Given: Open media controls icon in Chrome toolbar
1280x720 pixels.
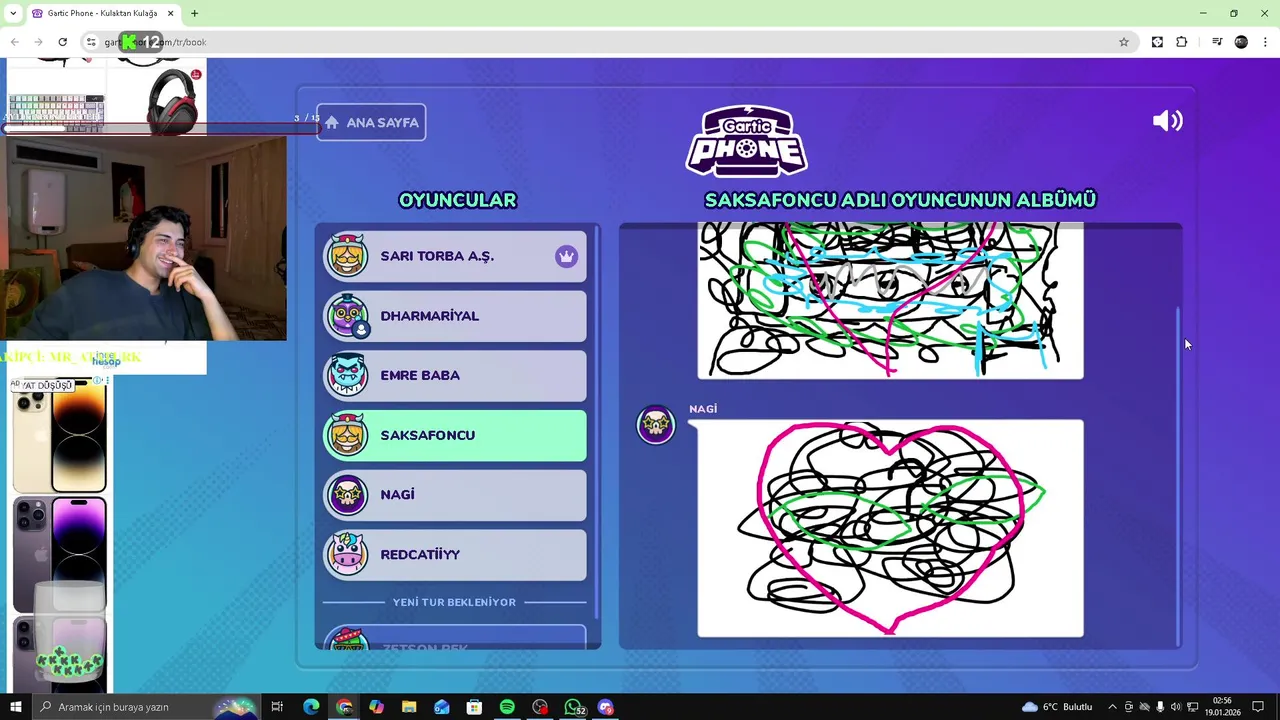Looking at the screenshot, I should pyautogui.click(x=1217, y=42).
